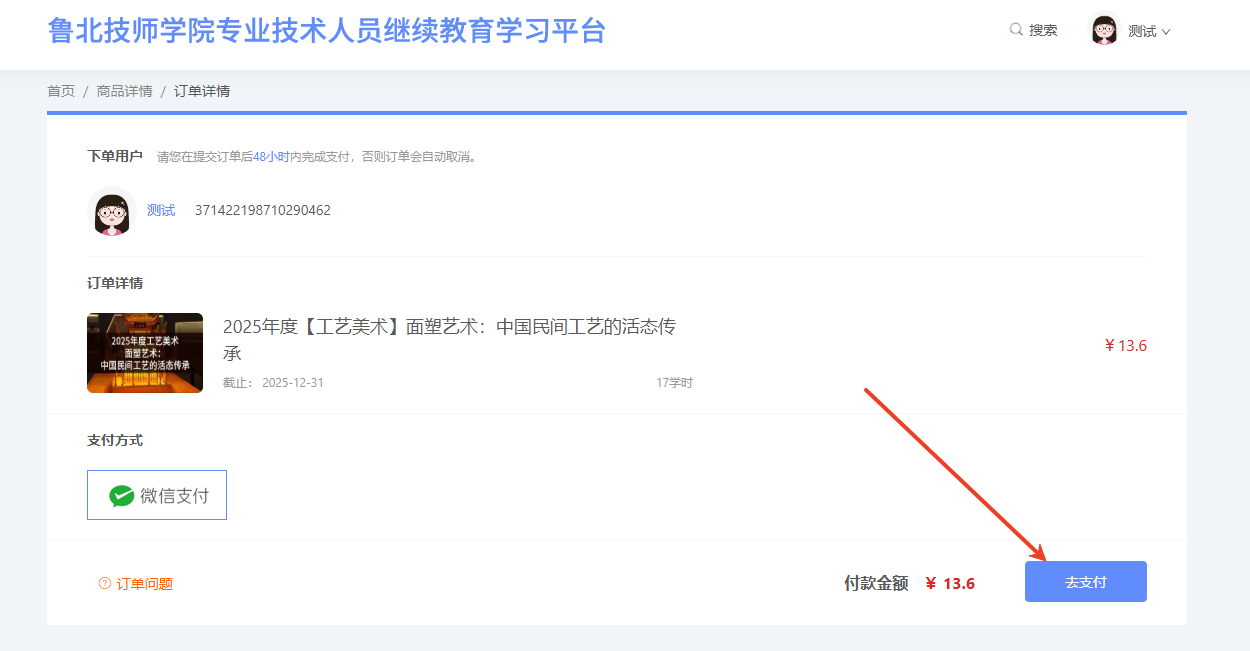Click the 订单问题 question icon

coord(104,583)
